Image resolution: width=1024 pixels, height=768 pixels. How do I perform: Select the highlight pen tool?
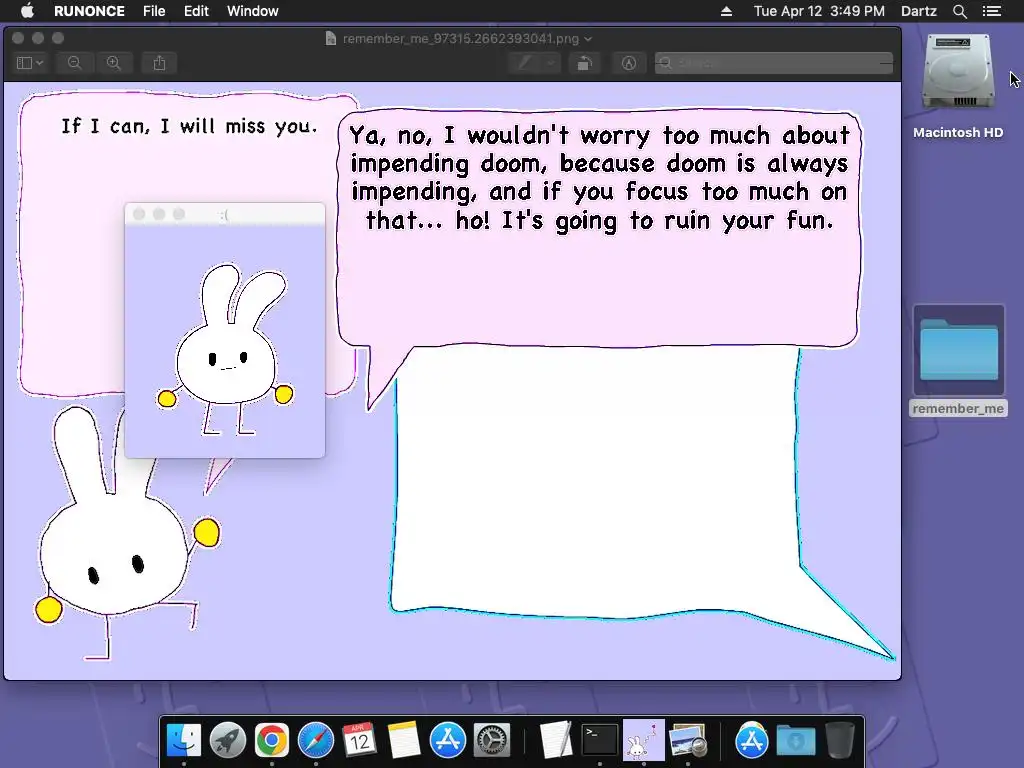tap(525, 63)
